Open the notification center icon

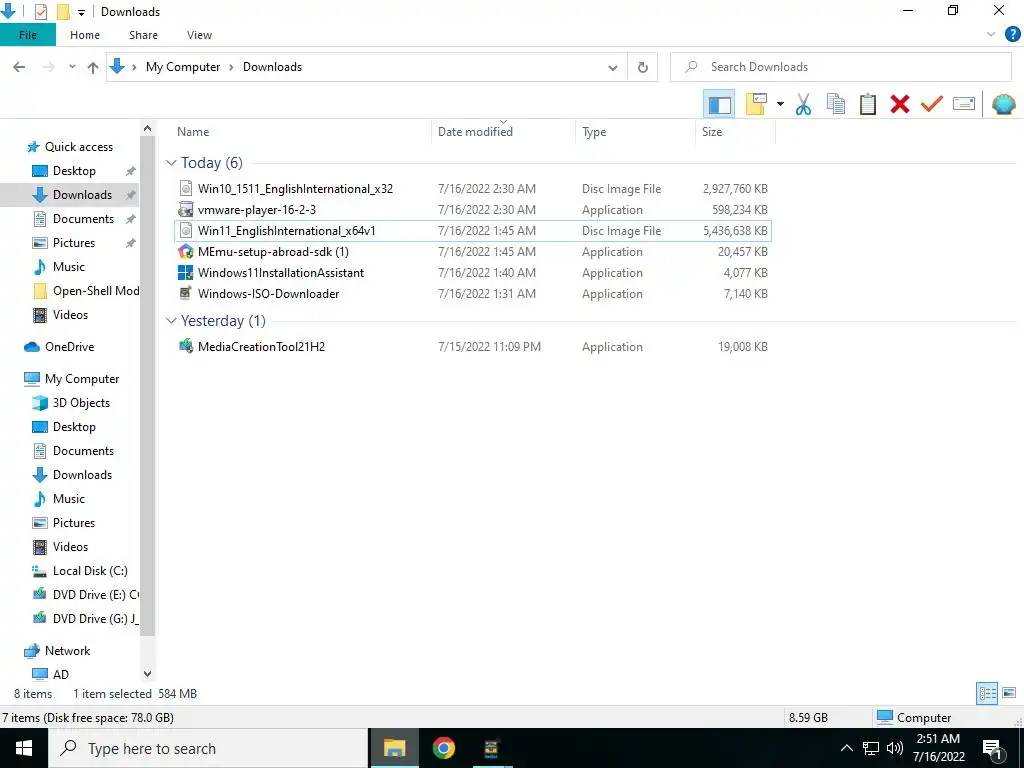(x=993, y=750)
